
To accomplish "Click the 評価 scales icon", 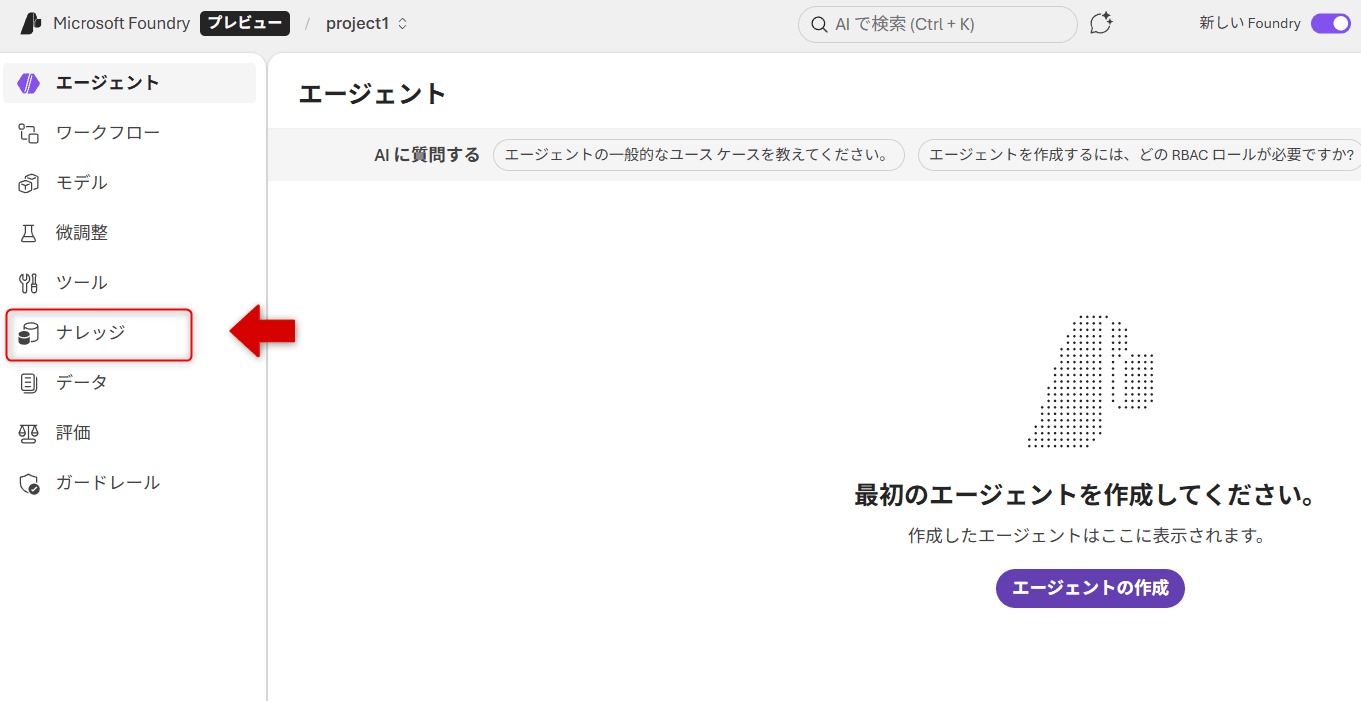I will (29, 433).
